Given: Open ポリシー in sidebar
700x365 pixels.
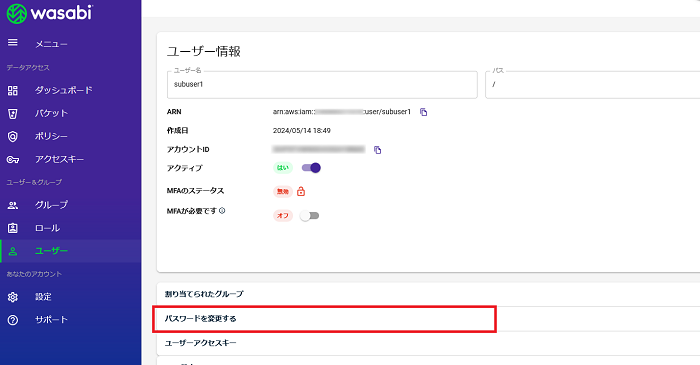Looking at the screenshot, I should (x=71, y=136).
